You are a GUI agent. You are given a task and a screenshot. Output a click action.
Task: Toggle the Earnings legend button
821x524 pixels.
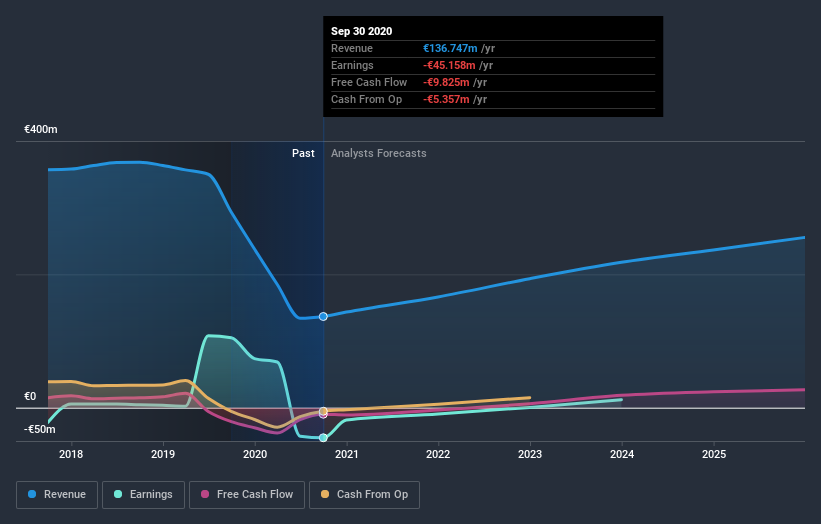pyautogui.click(x=143, y=495)
